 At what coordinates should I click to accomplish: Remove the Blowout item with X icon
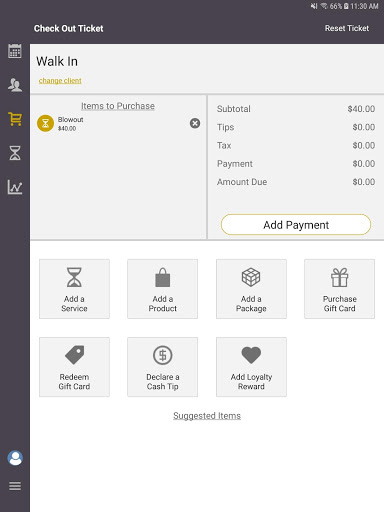195,123
